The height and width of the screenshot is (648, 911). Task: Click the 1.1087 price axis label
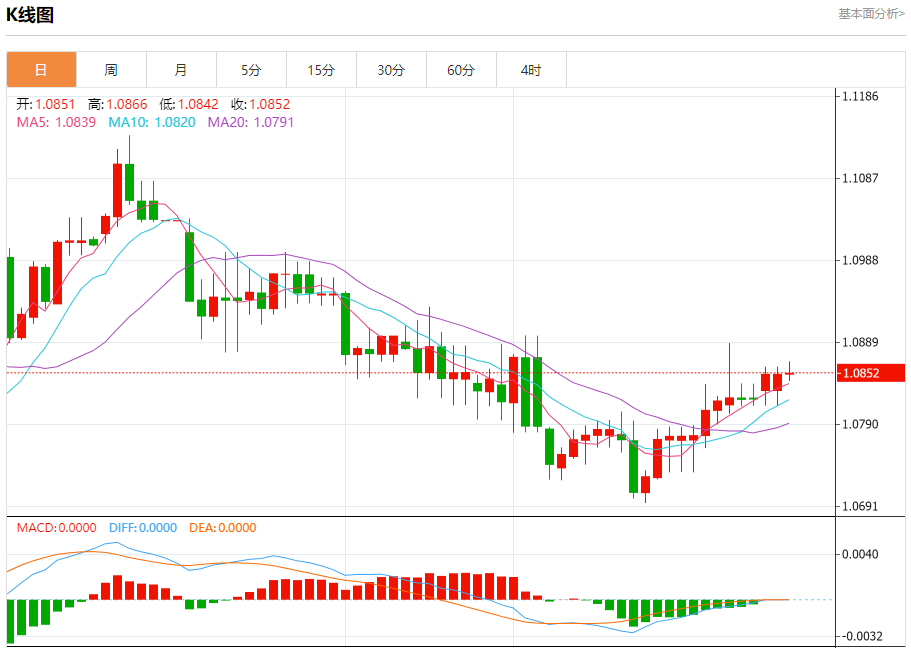coord(860,178)
